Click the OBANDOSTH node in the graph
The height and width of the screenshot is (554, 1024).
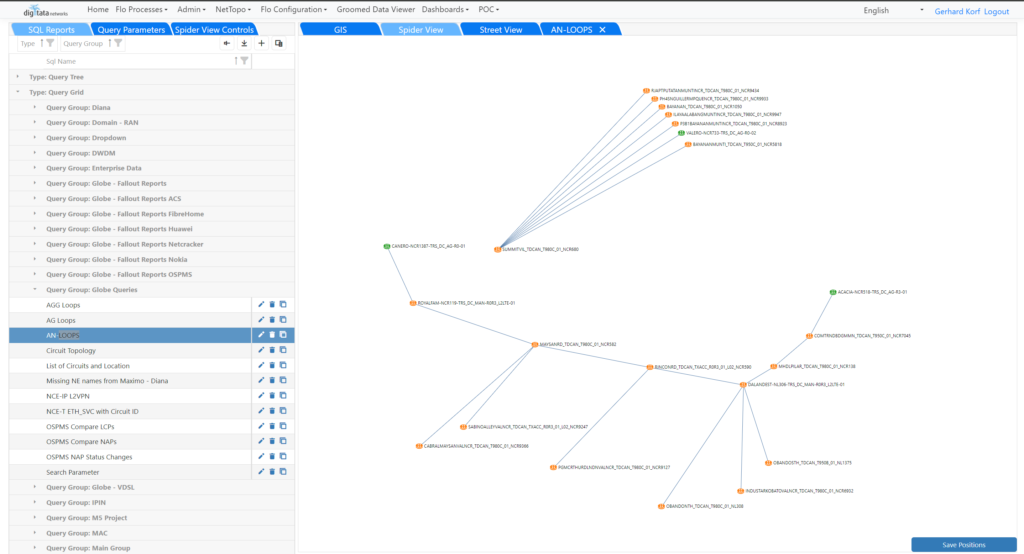[x=769, y=463]
